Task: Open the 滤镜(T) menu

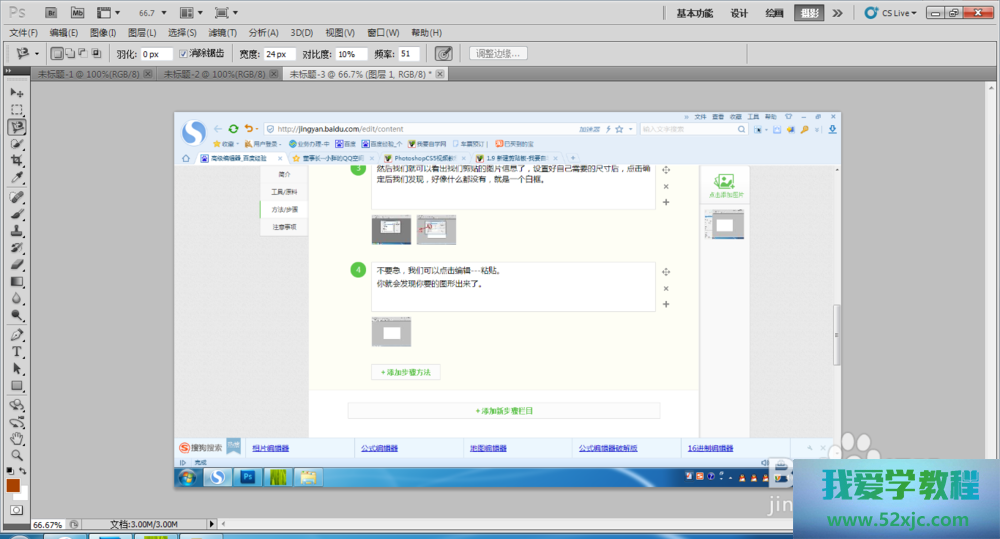Action: [x=223, y=33]
